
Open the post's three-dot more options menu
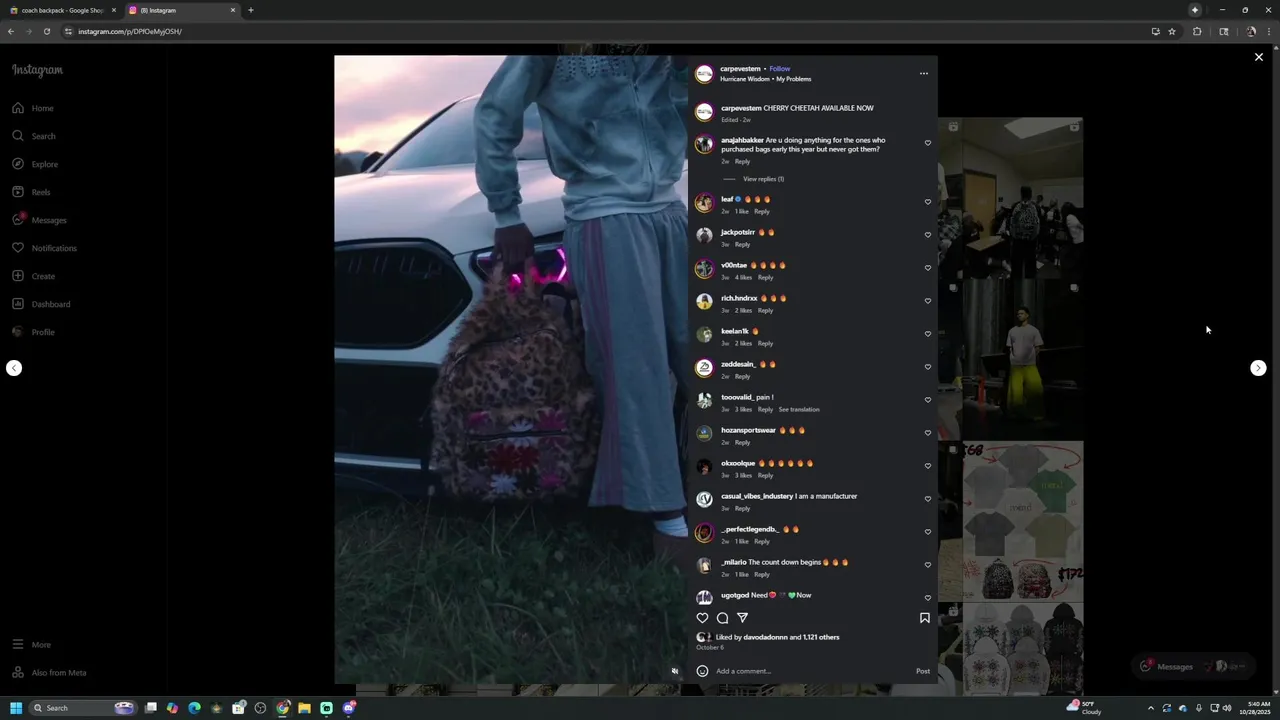point(924,73)
